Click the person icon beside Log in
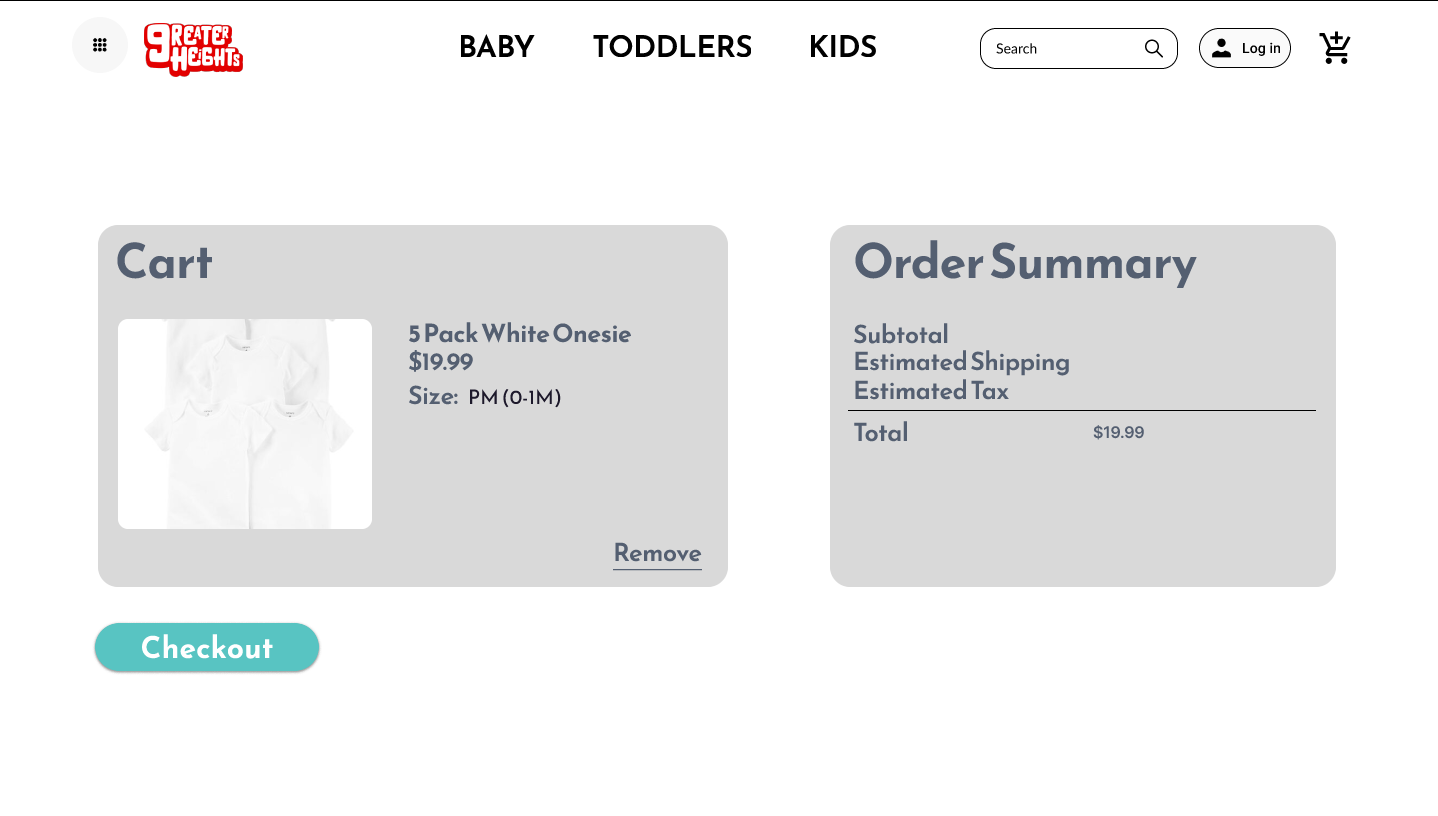Viewport: 1438px width, 816px height. 1221,48
